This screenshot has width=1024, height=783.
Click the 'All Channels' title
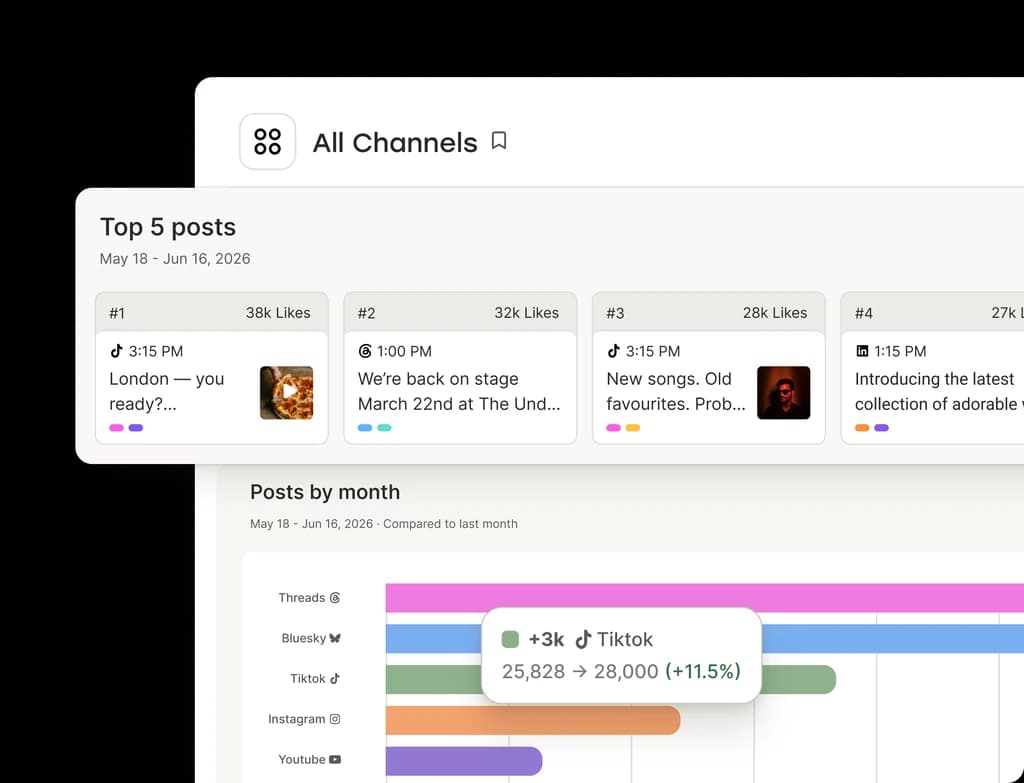click(395, 142)
